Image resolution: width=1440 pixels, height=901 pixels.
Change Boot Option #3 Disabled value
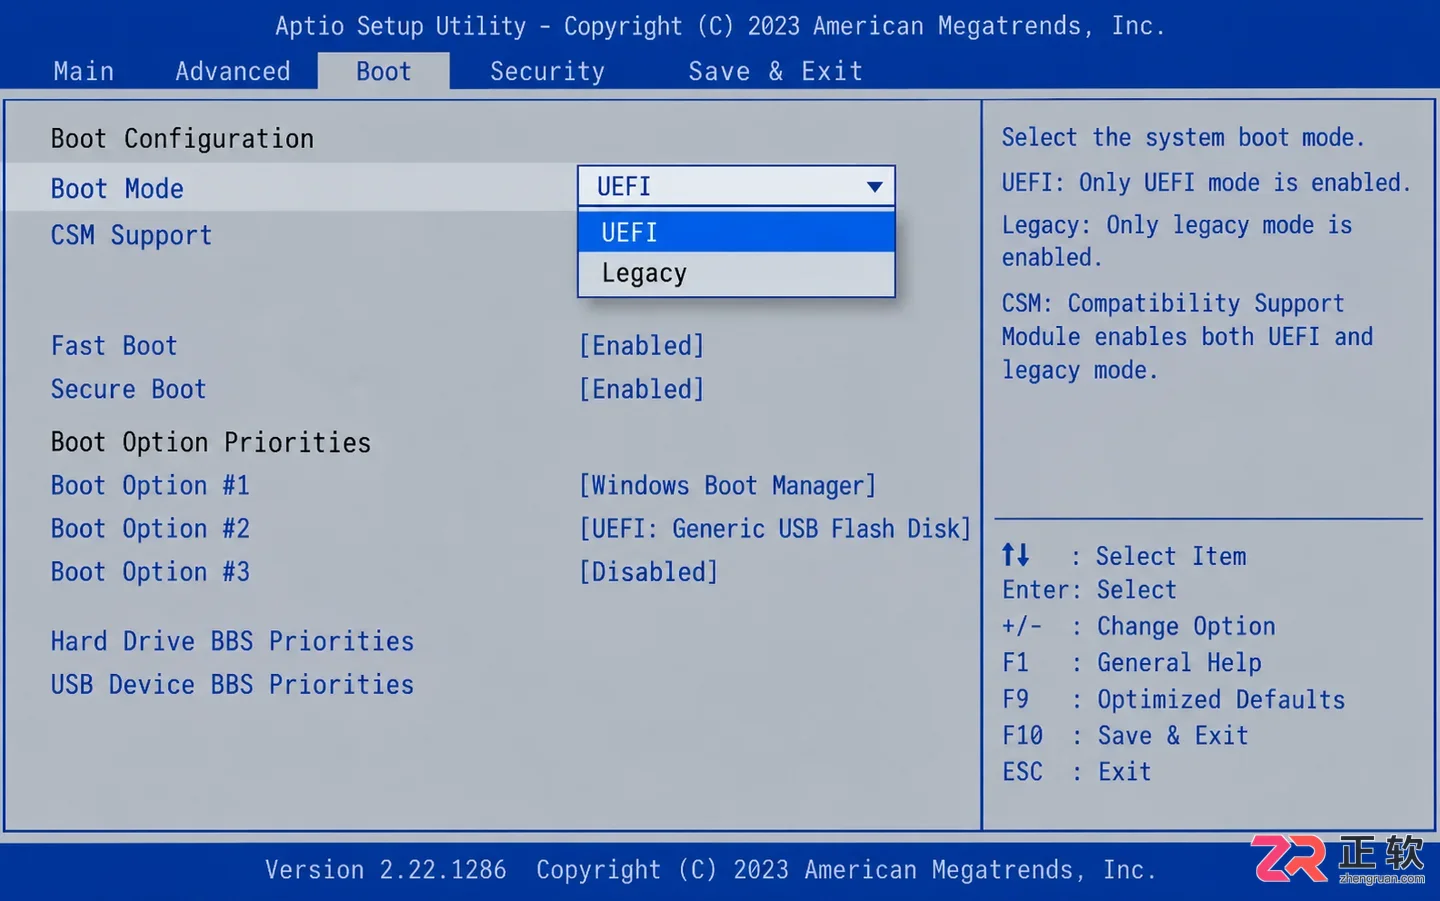(x=649, y=572)
